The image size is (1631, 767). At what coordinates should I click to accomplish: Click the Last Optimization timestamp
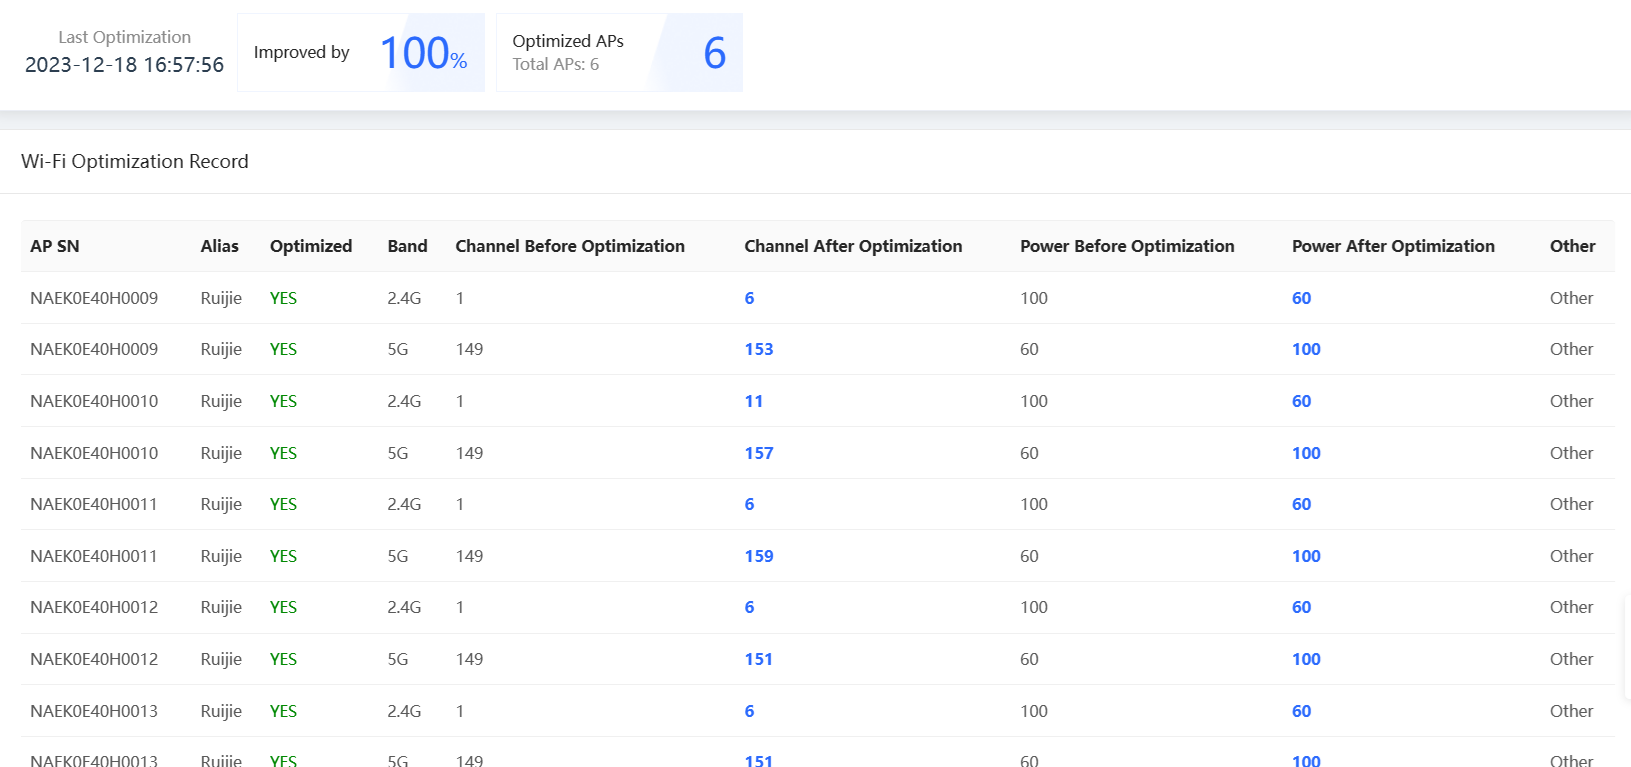coord(124,64)
